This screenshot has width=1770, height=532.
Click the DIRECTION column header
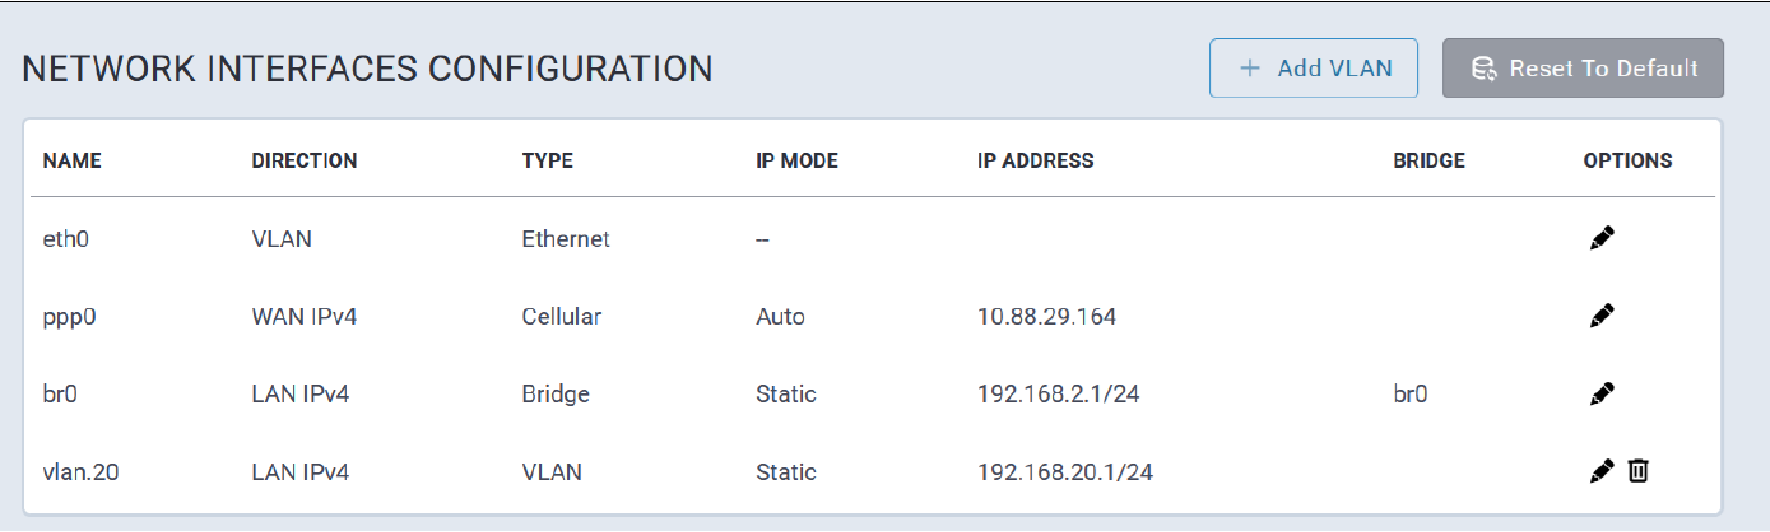pos(304,161)
